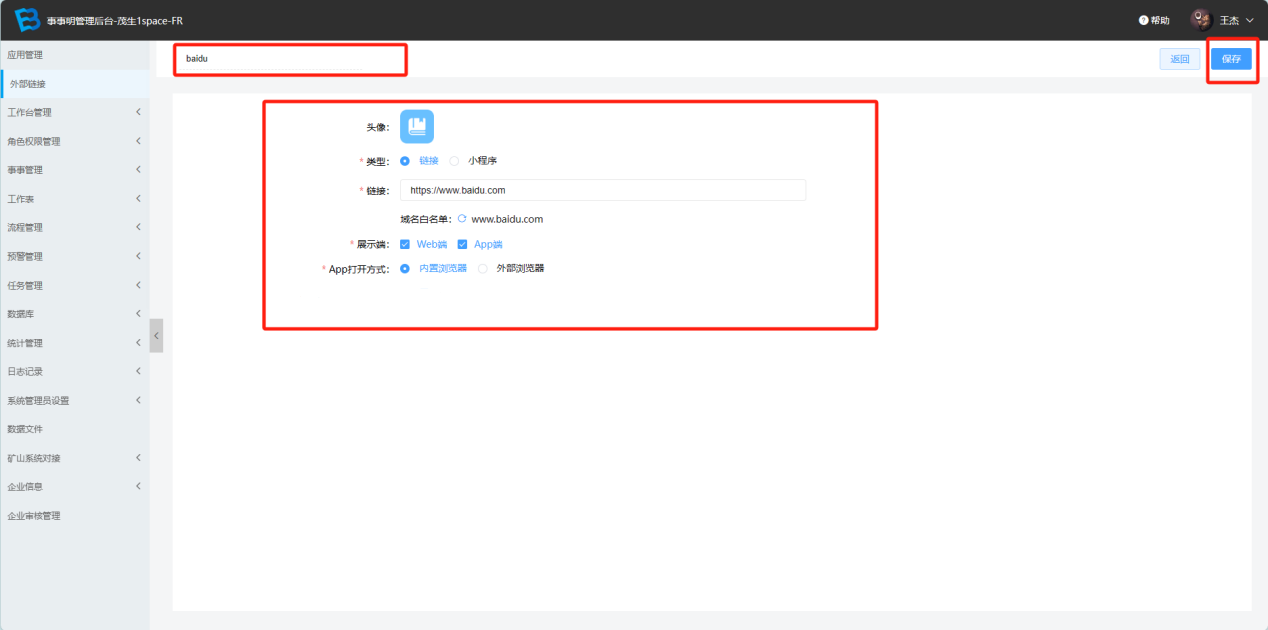Screen dimensions: 1268x630
Task: Click the 王杰 user avatar
Action: 1201,20
